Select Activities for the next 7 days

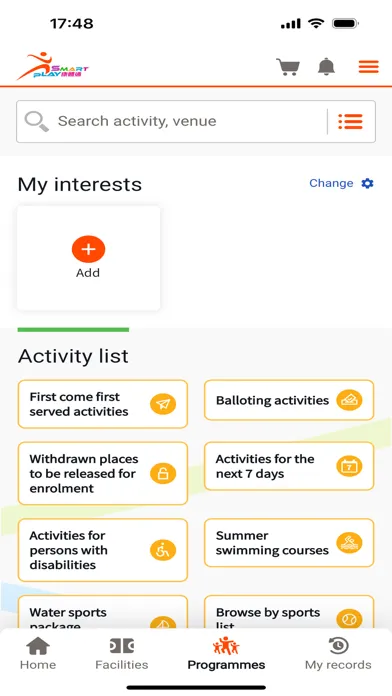tap(289, 466)
